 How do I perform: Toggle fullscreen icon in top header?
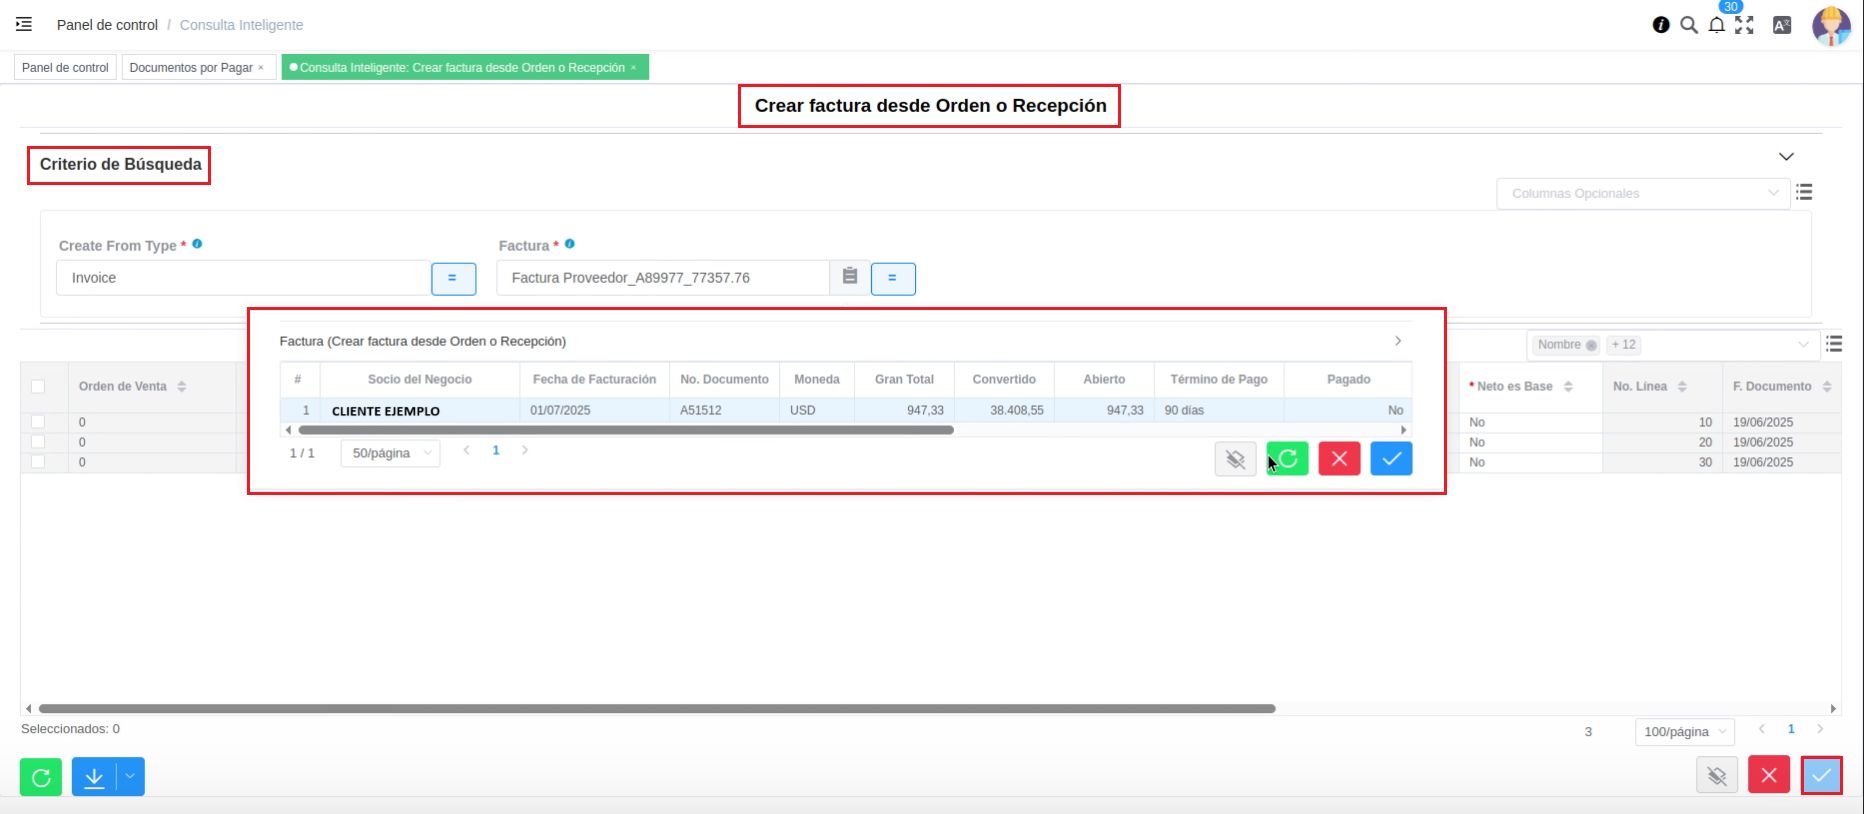pyautogui.click(x=1745, y=25)
